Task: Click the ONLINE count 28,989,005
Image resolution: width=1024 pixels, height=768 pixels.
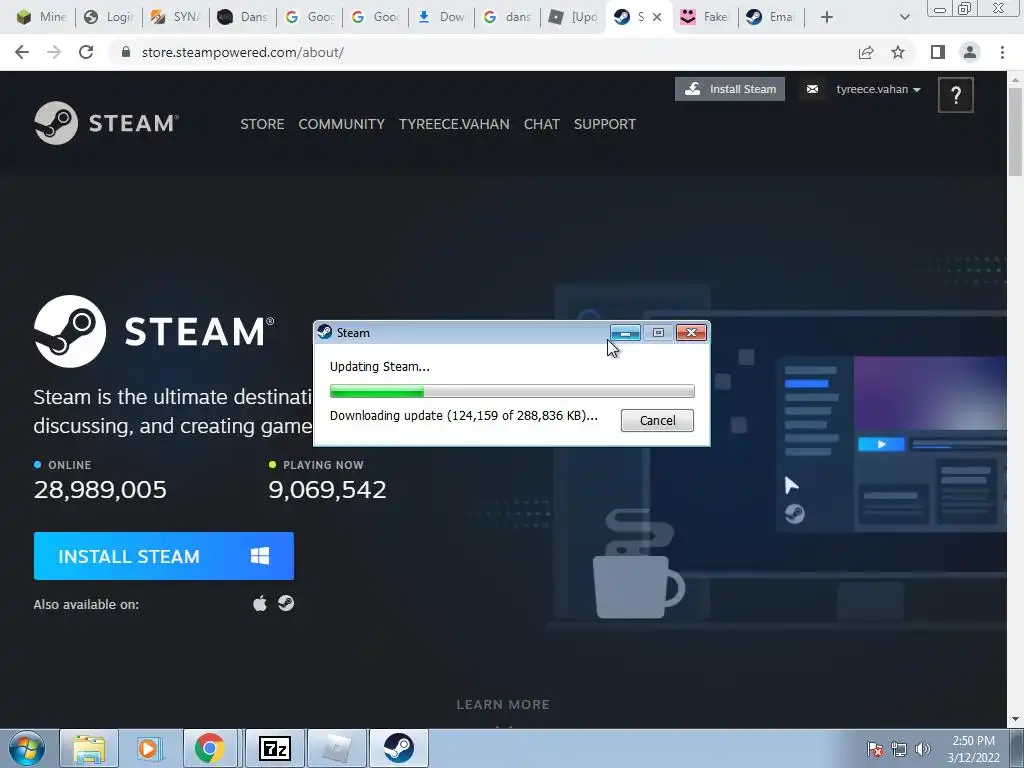Action: pyautogui.click(x=100, y=490)
